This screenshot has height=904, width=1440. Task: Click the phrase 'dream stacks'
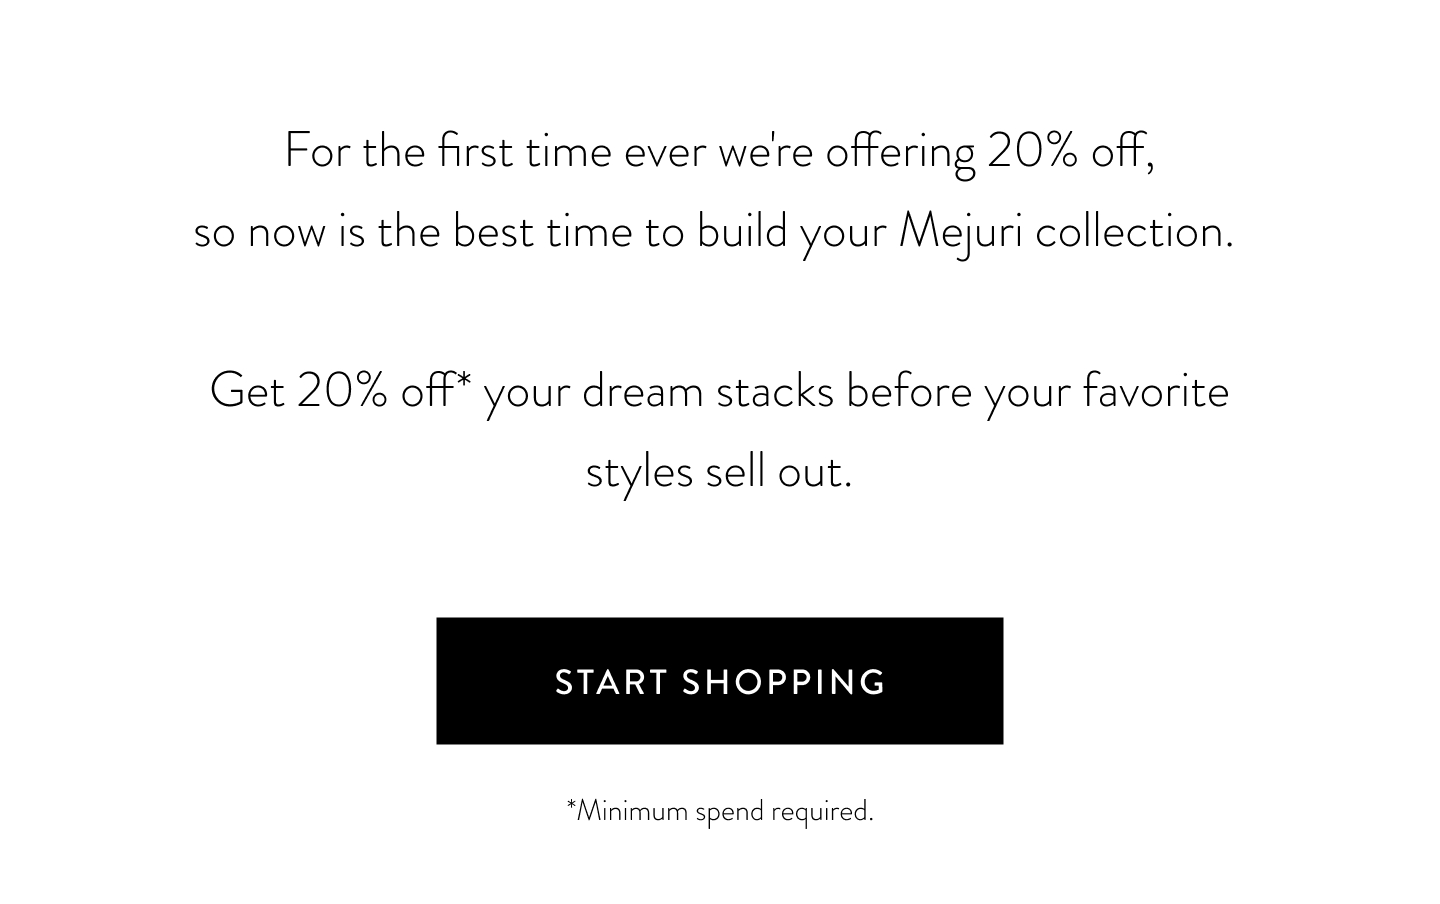(708, 390)
